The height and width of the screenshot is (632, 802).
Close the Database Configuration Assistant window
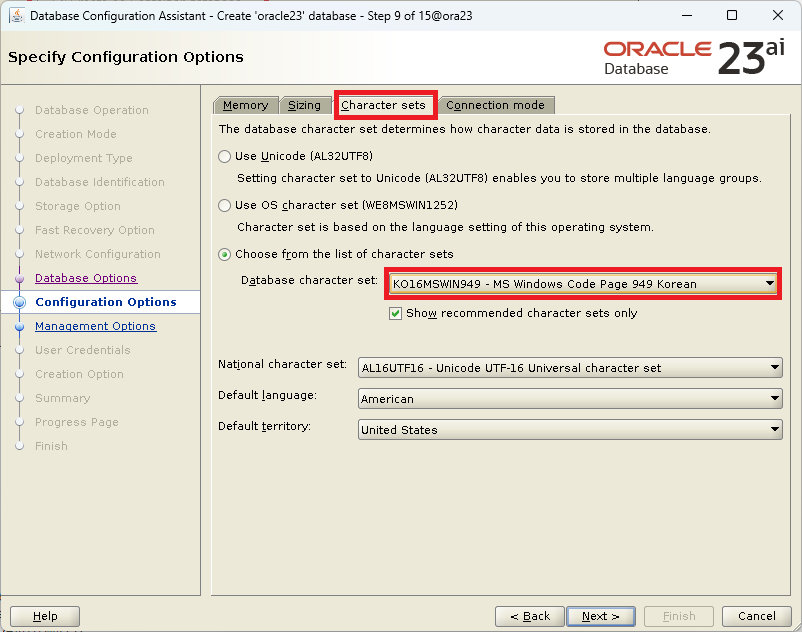pos(777,15)
